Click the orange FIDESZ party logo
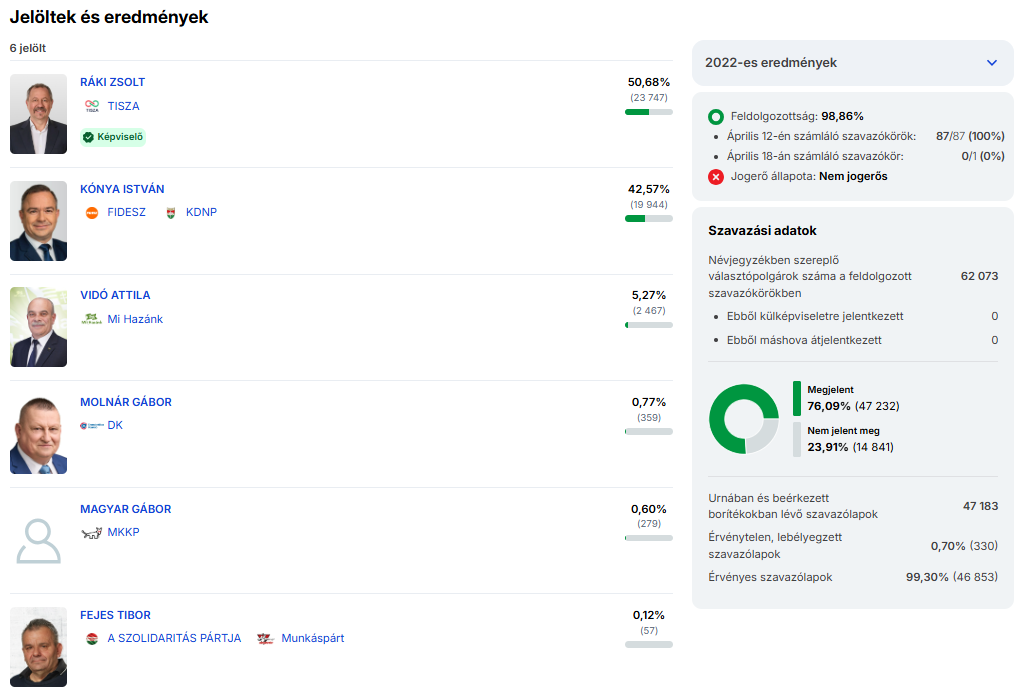This screenshot has width=1023, height=697. click(92, 213)
